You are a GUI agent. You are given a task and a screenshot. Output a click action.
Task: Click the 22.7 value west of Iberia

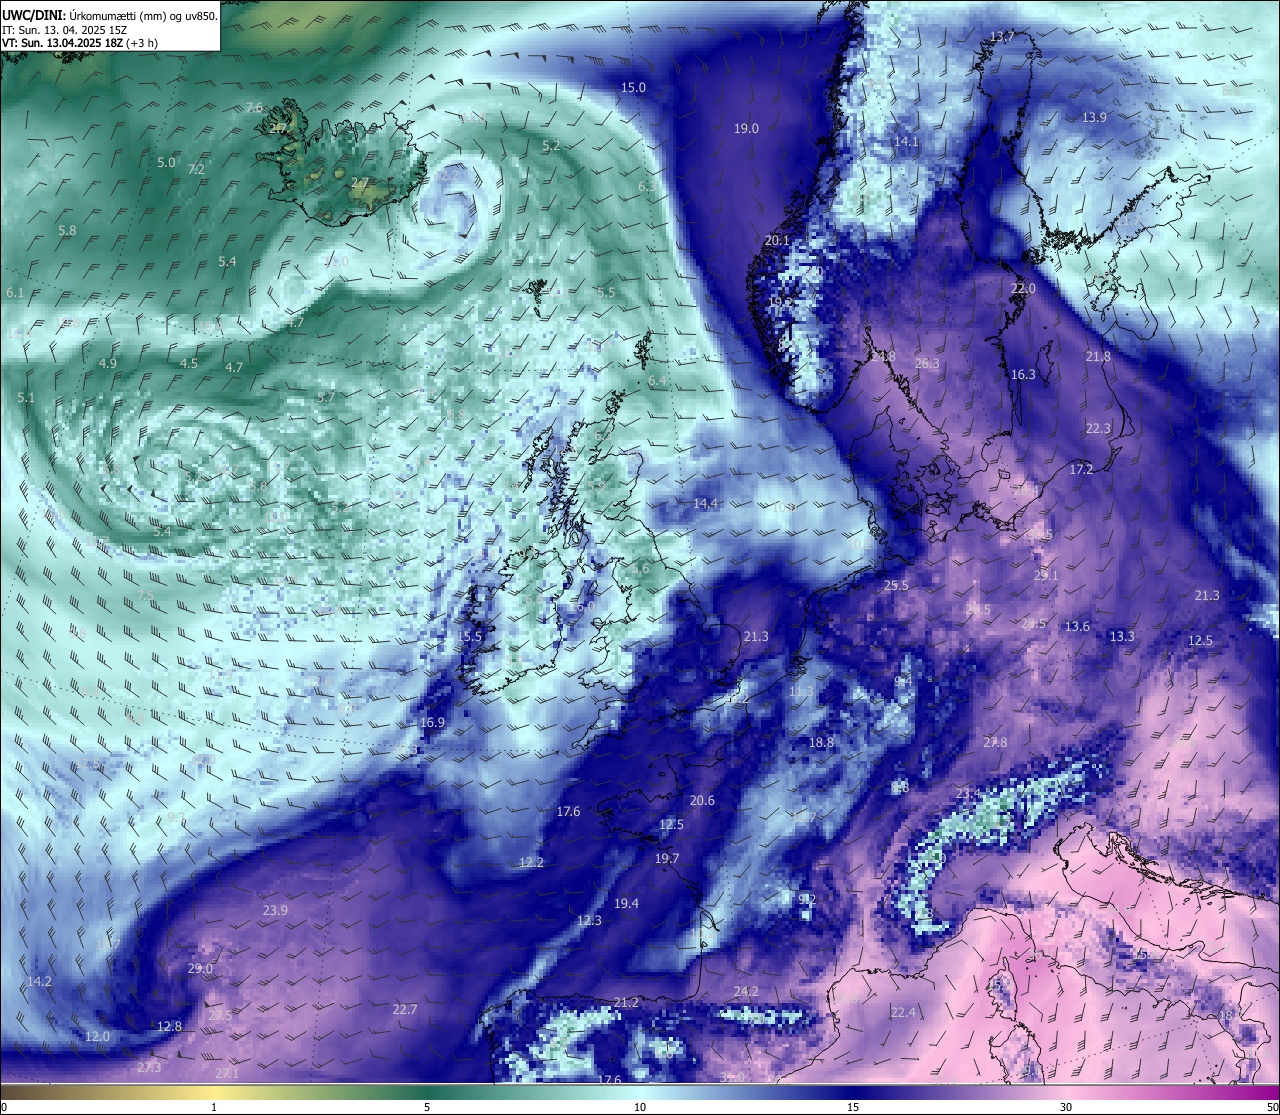coord(404,1010)
